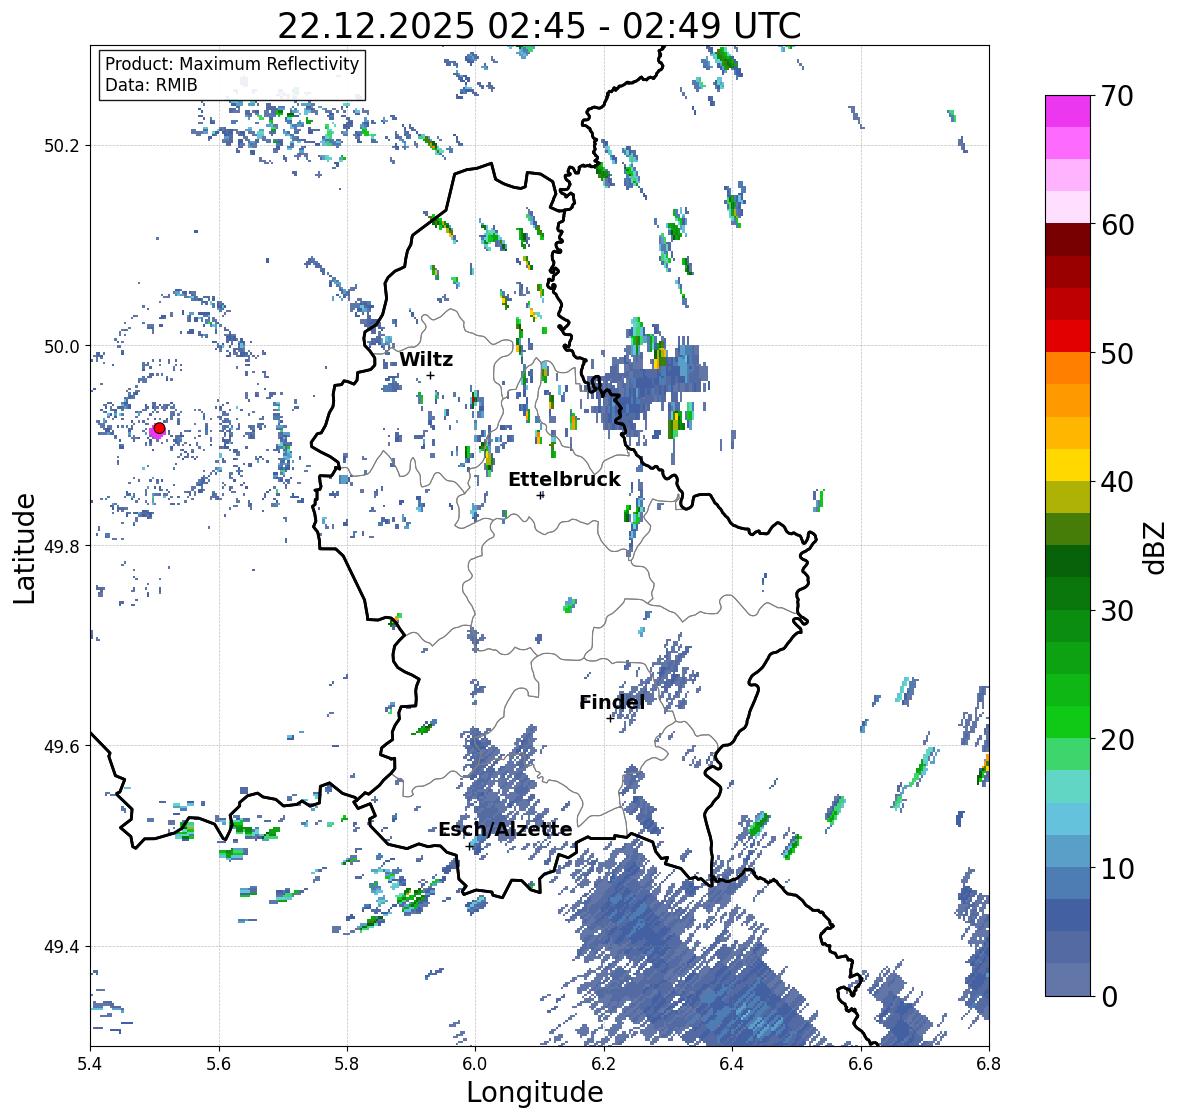Click the 'Product: Maximum Reflectivity' legend text
The width and height of the screenshot is (1179, 1117).
232,64
